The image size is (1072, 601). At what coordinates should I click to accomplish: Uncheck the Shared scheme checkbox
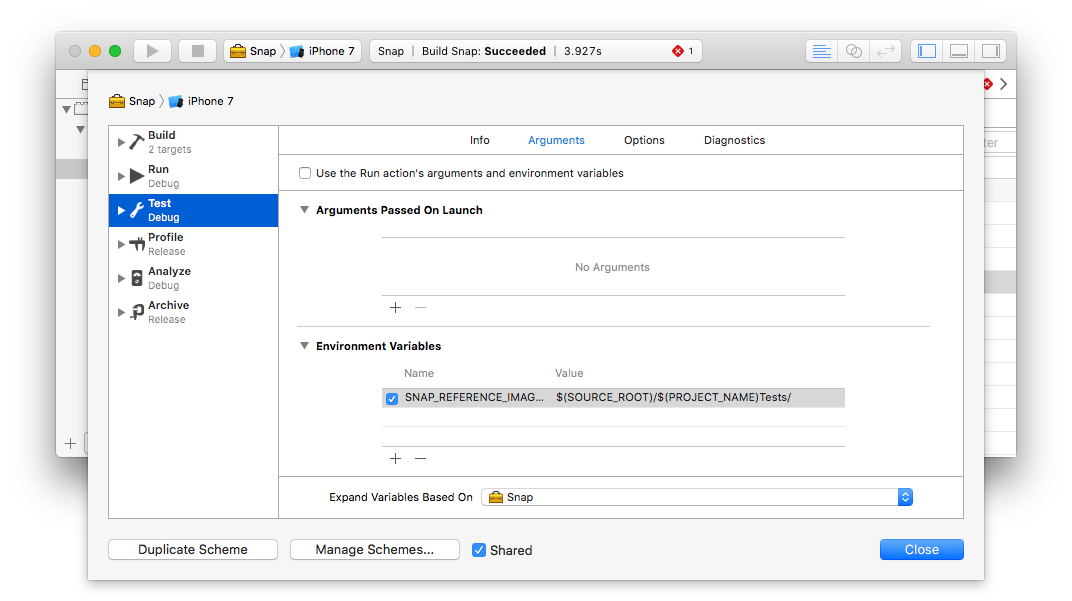[x=479, y=549]
